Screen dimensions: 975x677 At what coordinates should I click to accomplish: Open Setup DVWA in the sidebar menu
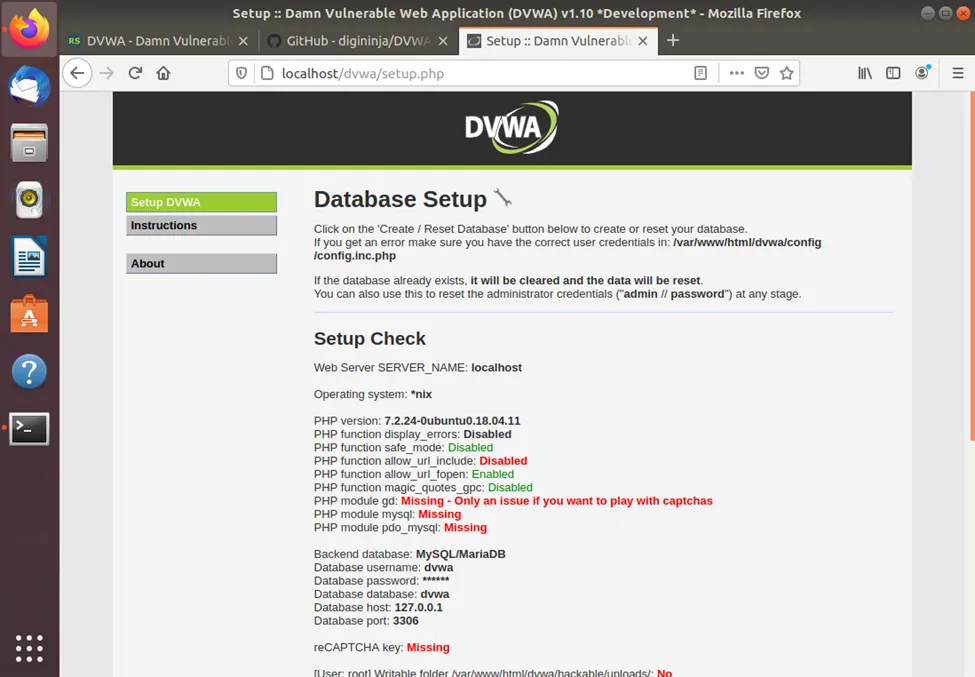click(x=201, y=202)
